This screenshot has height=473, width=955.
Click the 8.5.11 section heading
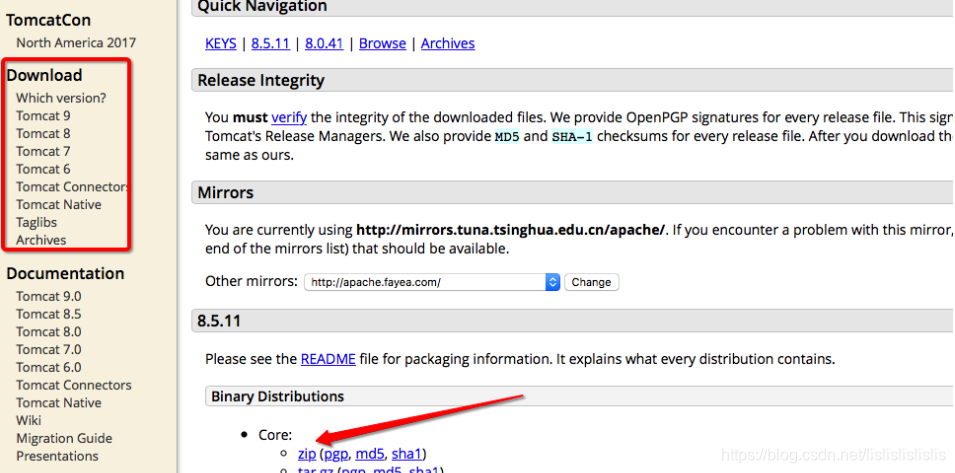219,321
